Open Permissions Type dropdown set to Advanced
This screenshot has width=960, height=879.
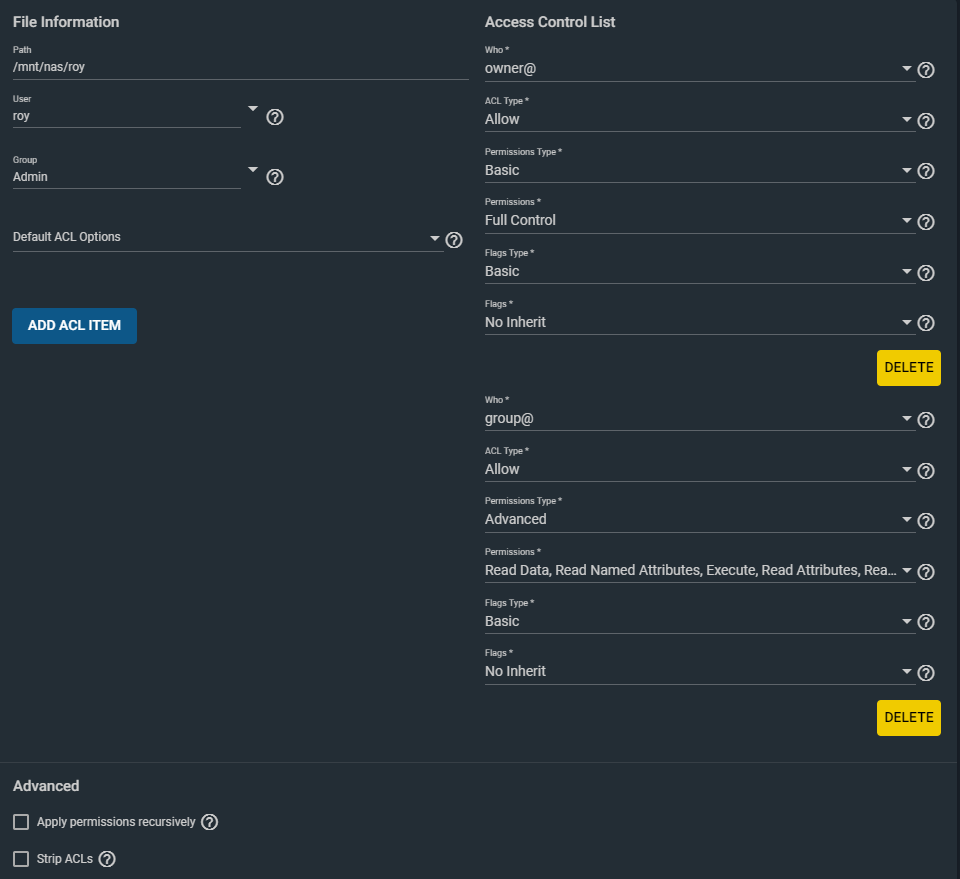pyautogui.click(x=699, y=519)
